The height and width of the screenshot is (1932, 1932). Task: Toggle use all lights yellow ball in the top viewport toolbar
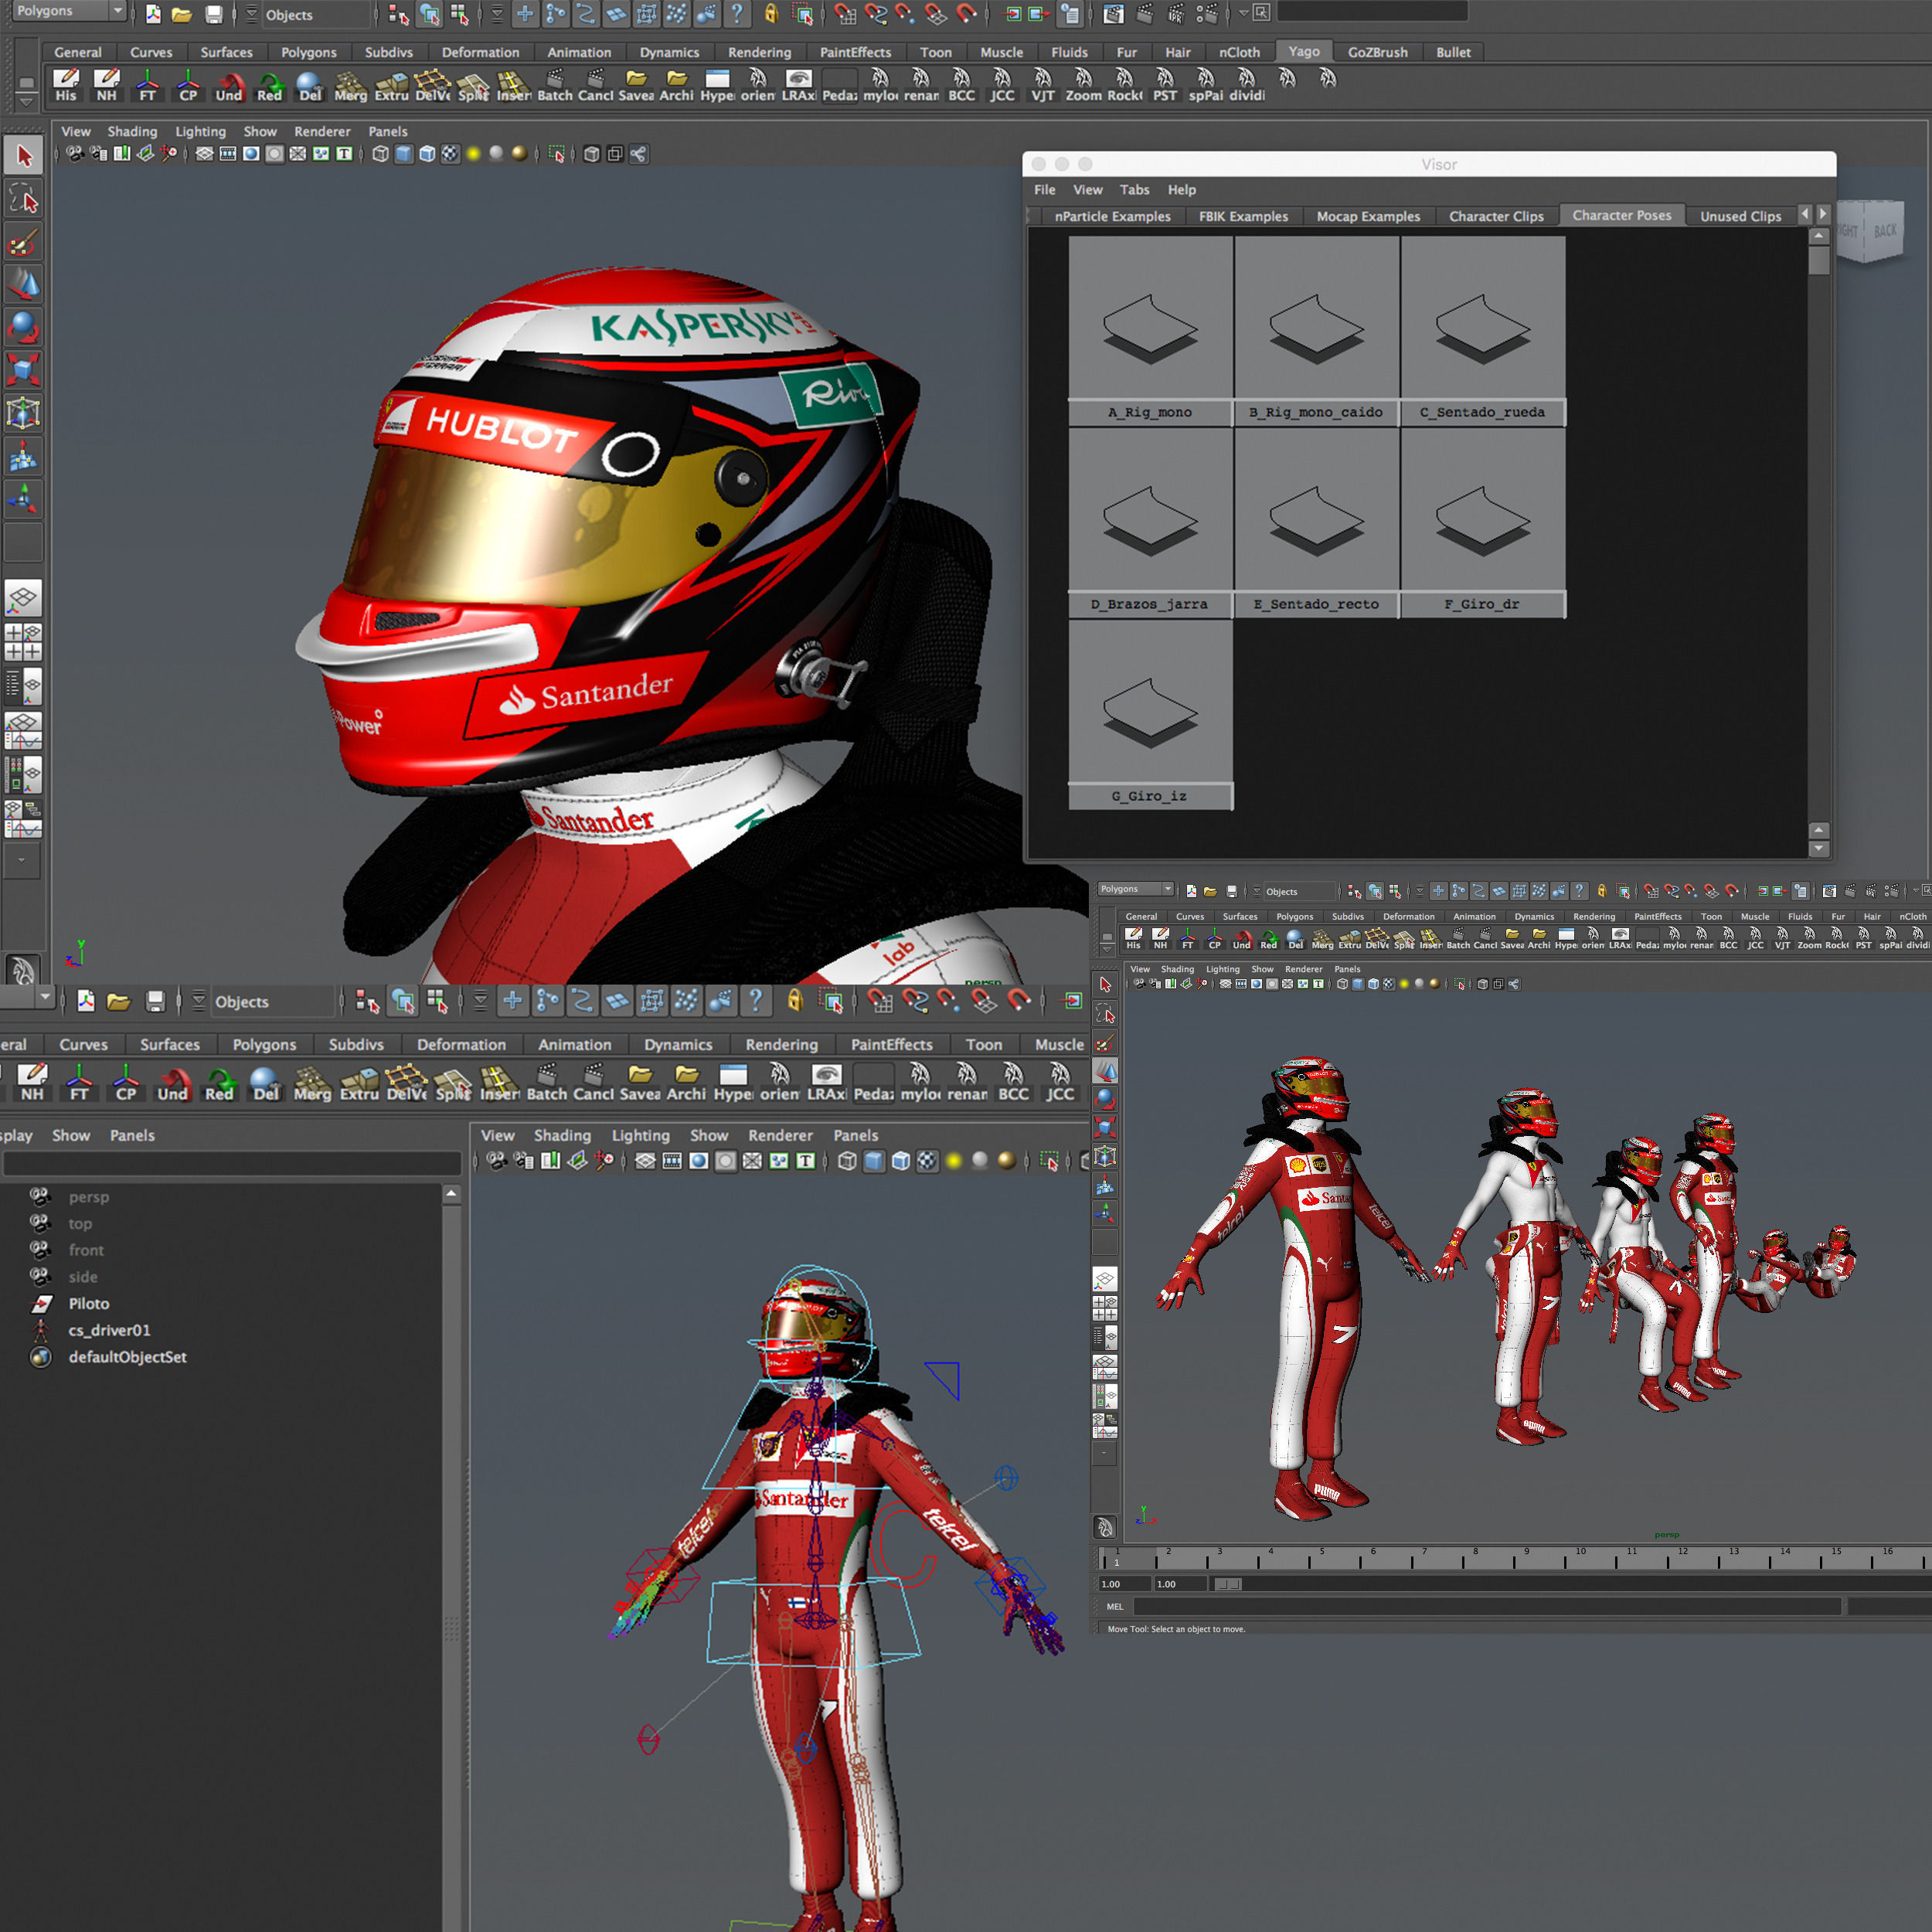point(473,154)
